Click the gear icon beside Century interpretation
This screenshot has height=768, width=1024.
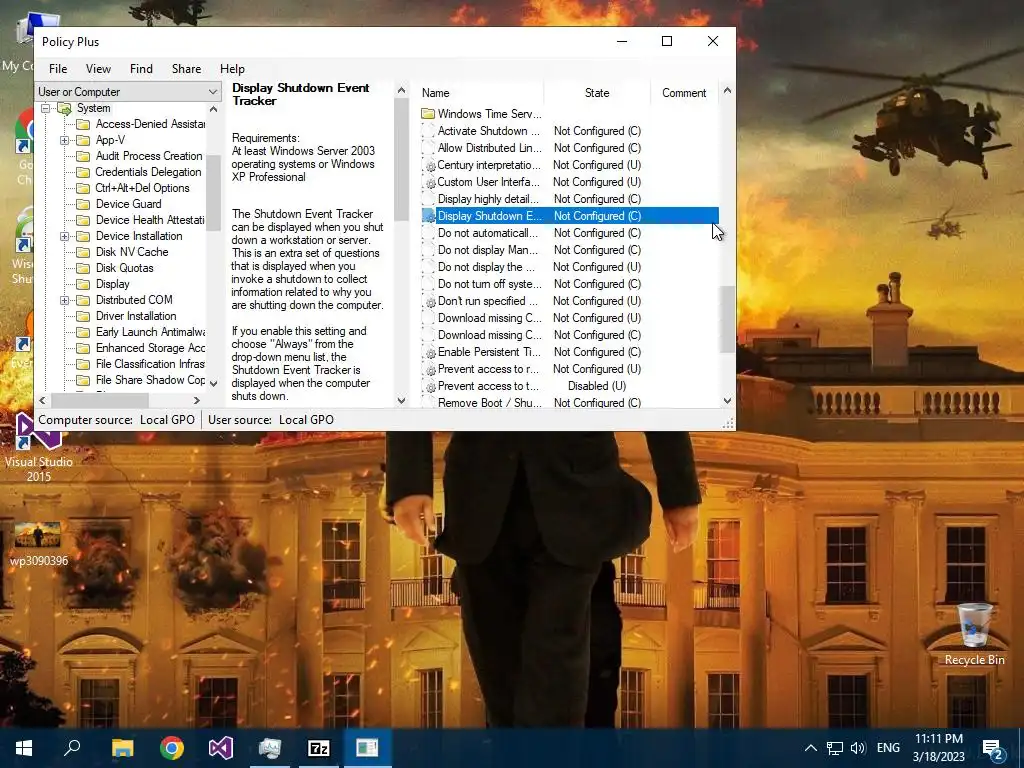pos(430,166)
